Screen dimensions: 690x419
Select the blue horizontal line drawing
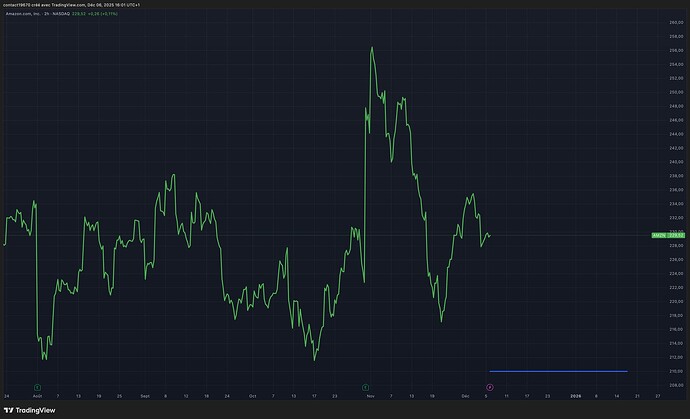[x=558, y=371]
